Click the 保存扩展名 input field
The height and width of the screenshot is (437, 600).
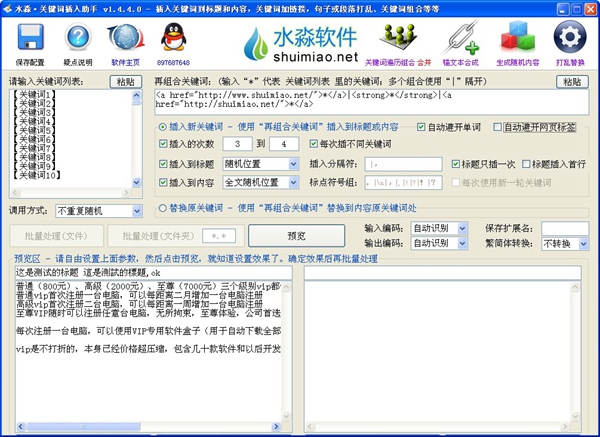(565, 228)
